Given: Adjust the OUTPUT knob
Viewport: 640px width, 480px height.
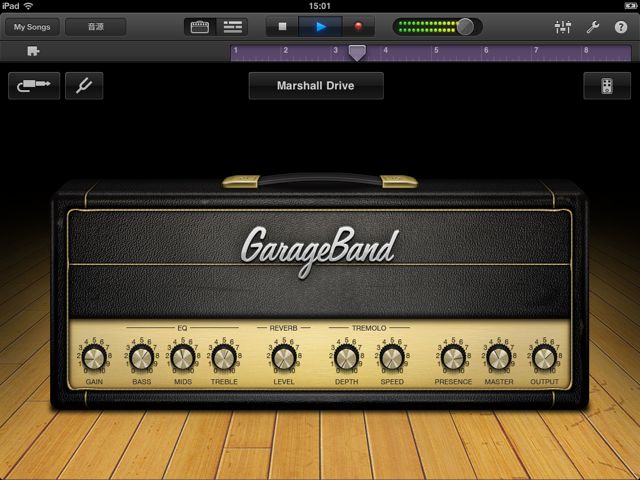Looking at the screenshot, I should [x=544, y=358].
